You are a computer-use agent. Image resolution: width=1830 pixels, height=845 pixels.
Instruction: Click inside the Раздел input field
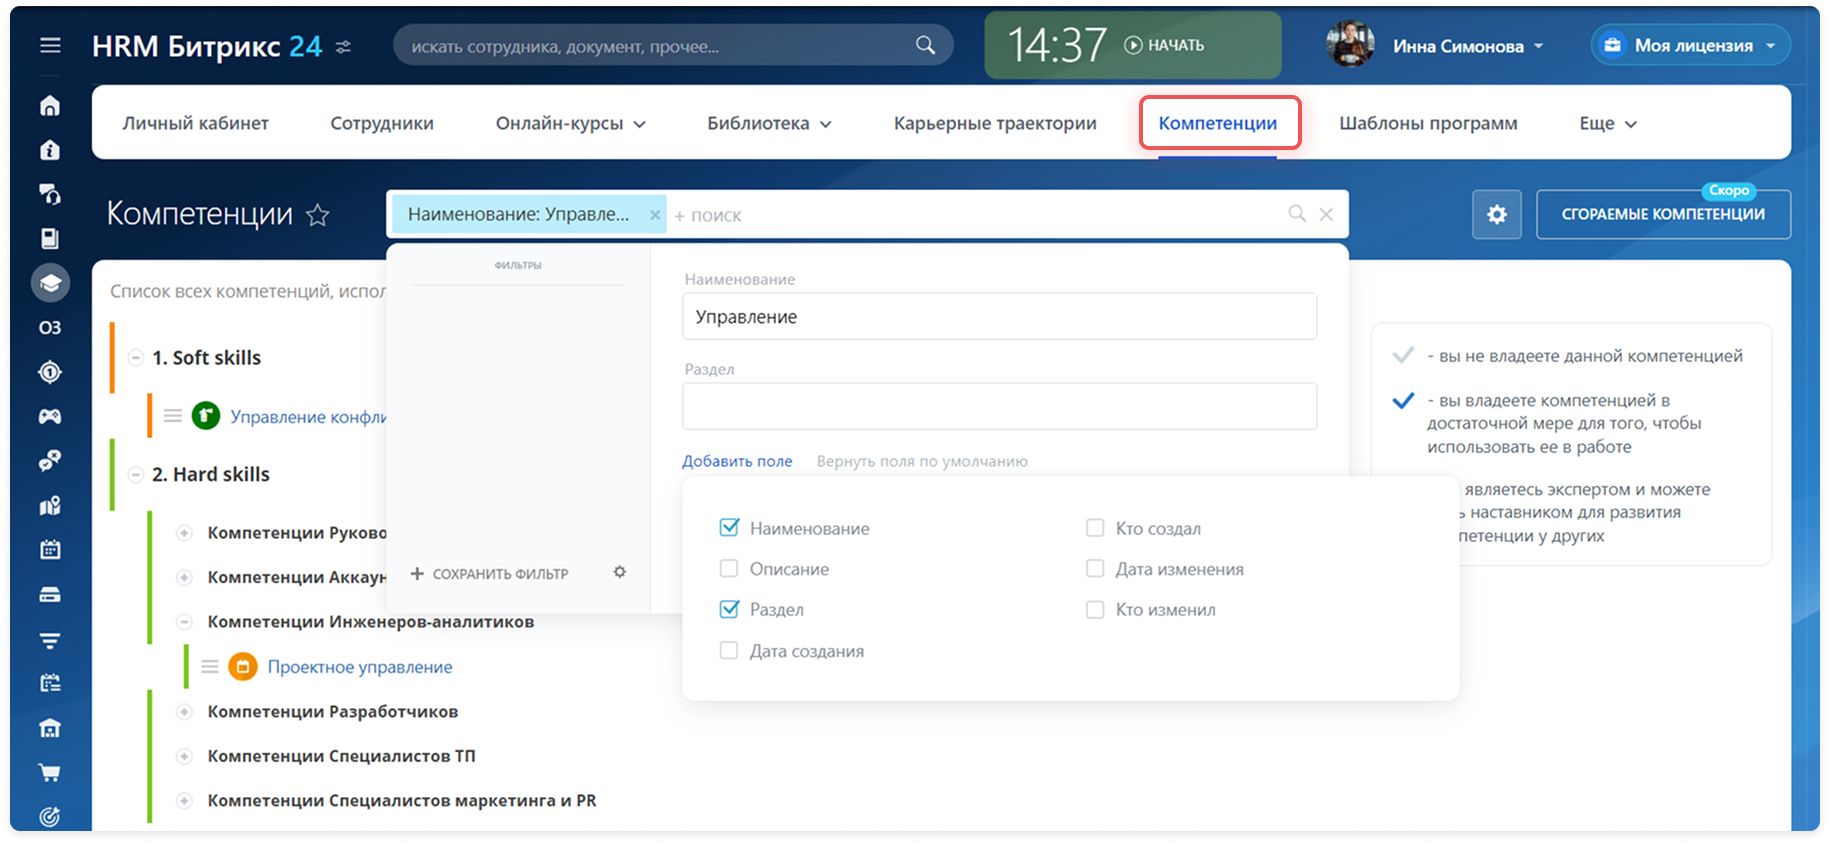999,407
